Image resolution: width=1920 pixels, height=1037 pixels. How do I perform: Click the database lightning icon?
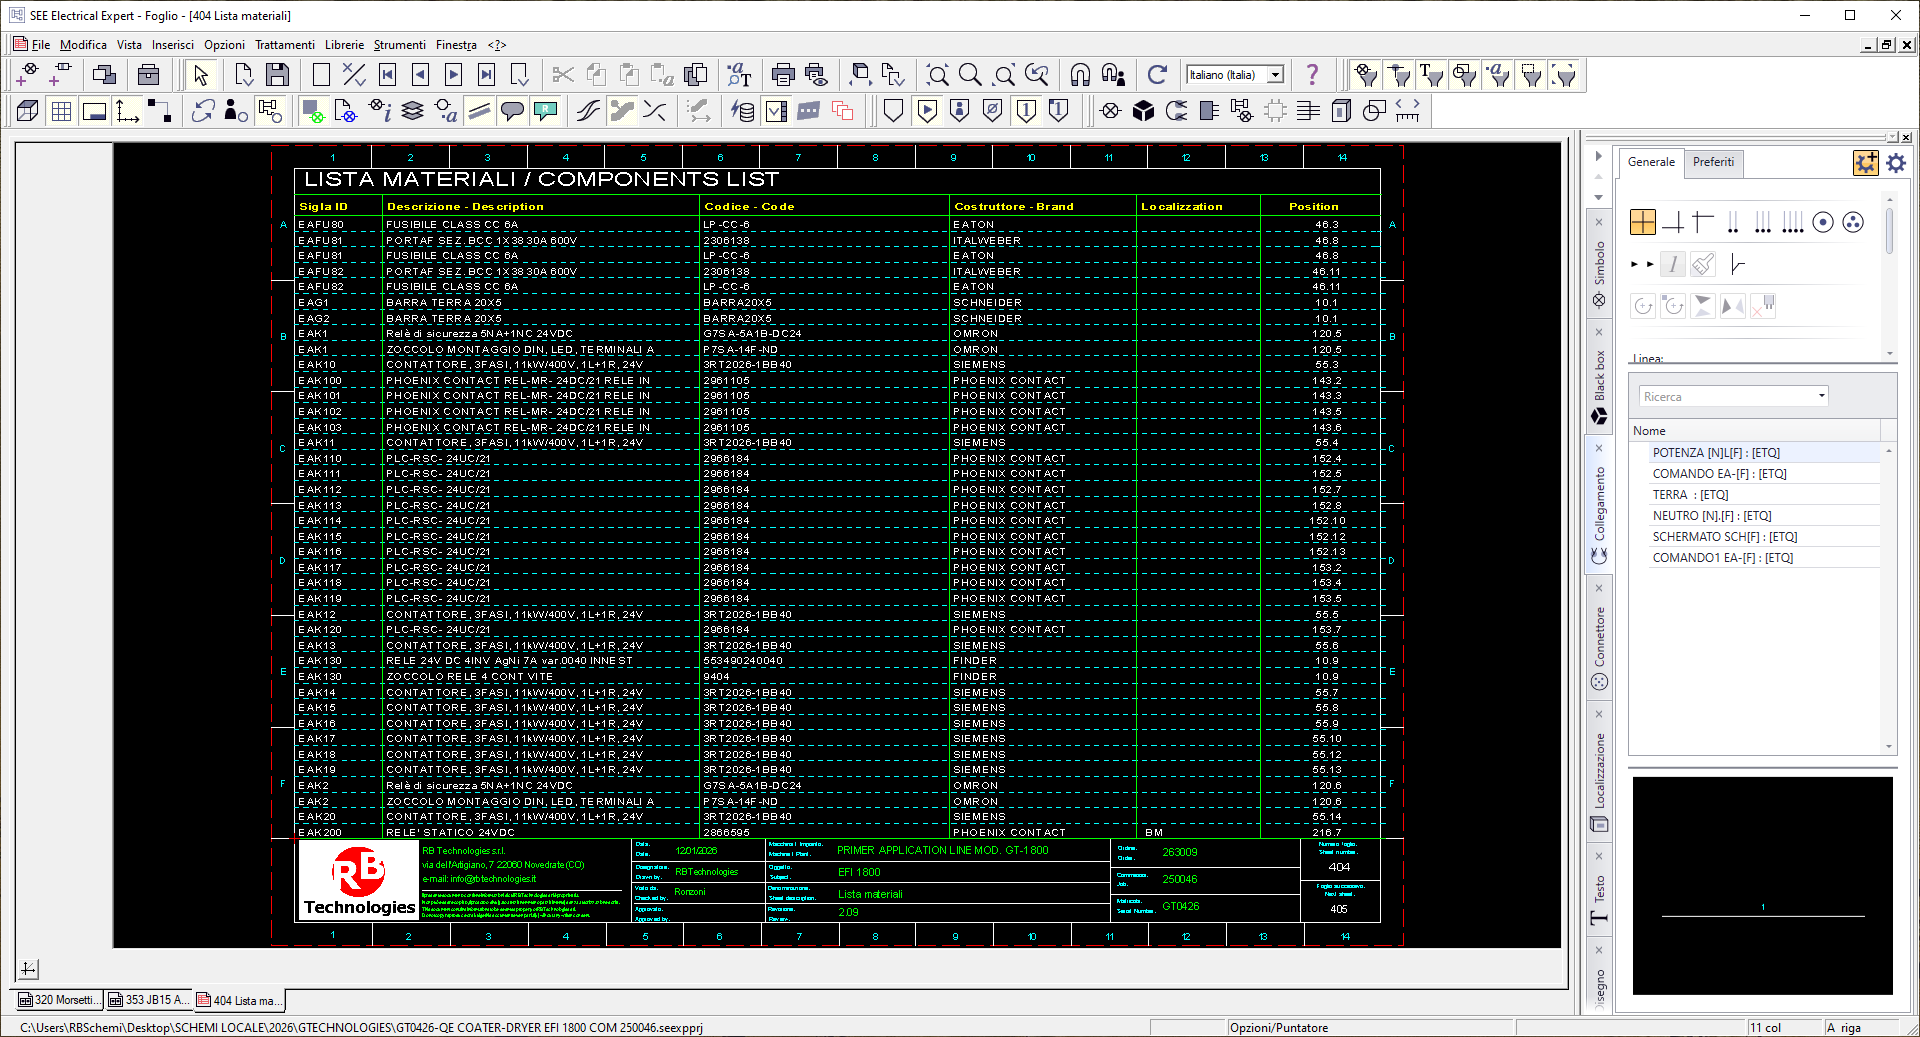743,111
